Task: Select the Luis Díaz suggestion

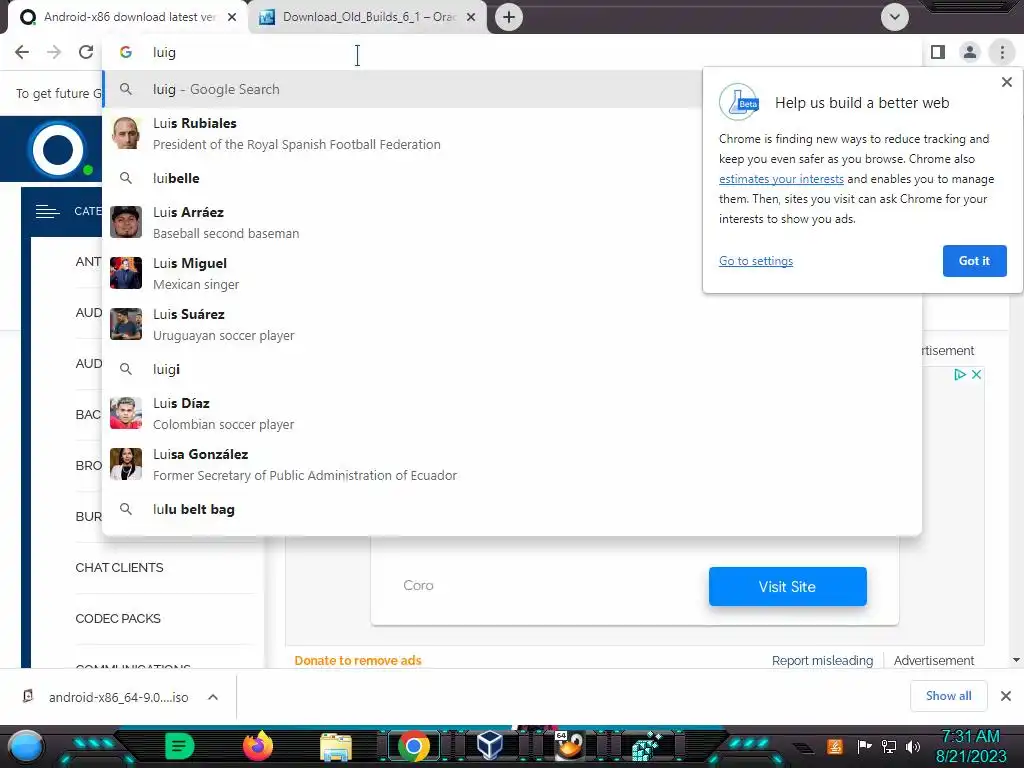Action: click(x=512, y=413)
